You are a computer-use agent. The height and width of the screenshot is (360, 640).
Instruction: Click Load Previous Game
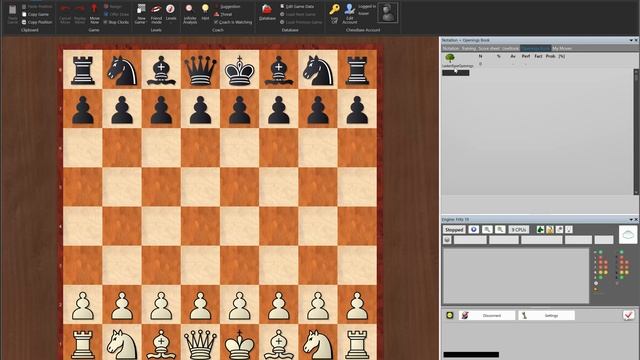pos(301,22)
